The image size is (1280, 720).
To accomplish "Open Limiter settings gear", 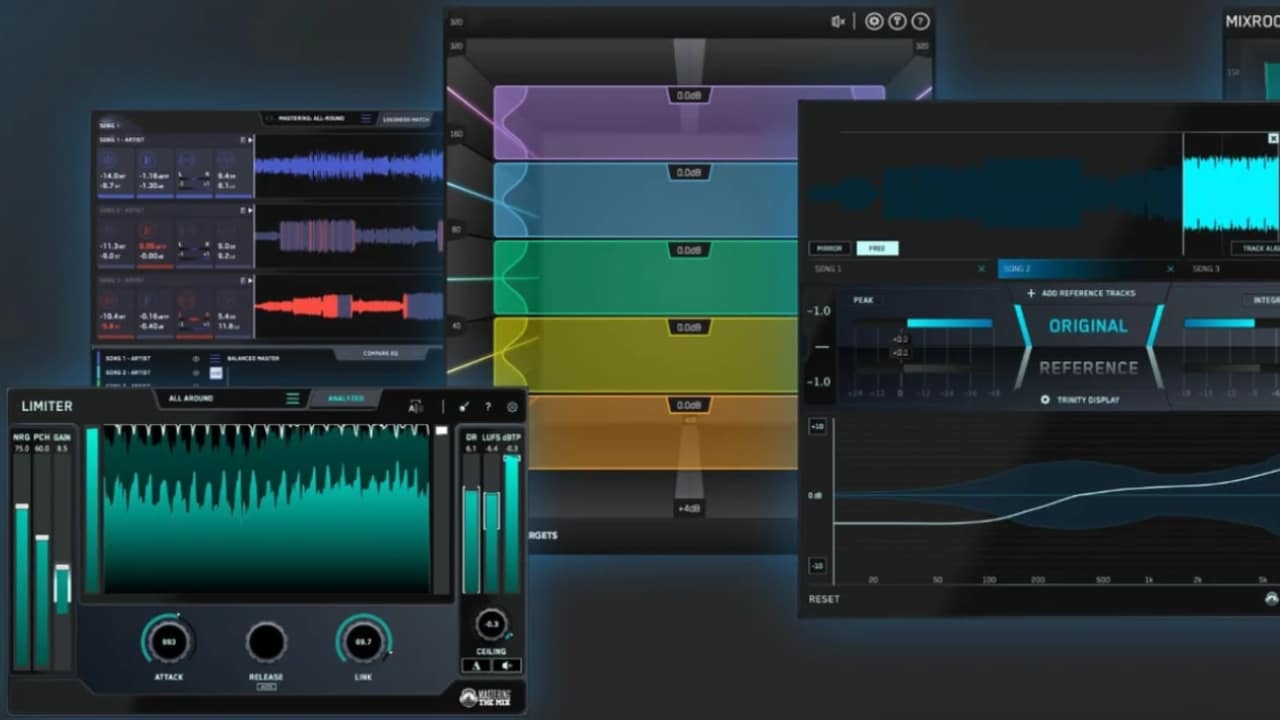I will pos(512,407).
